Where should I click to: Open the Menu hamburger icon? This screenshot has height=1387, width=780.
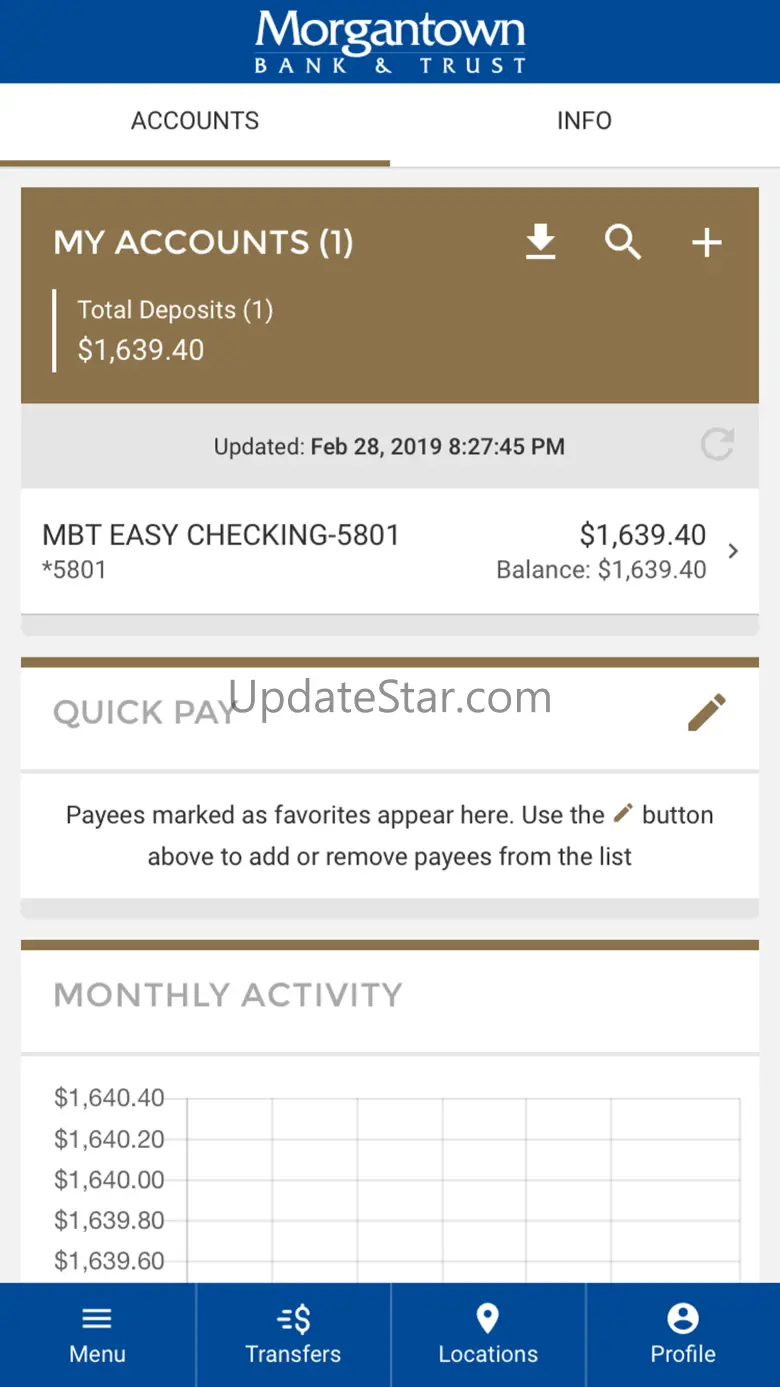tap(97, 1318)
